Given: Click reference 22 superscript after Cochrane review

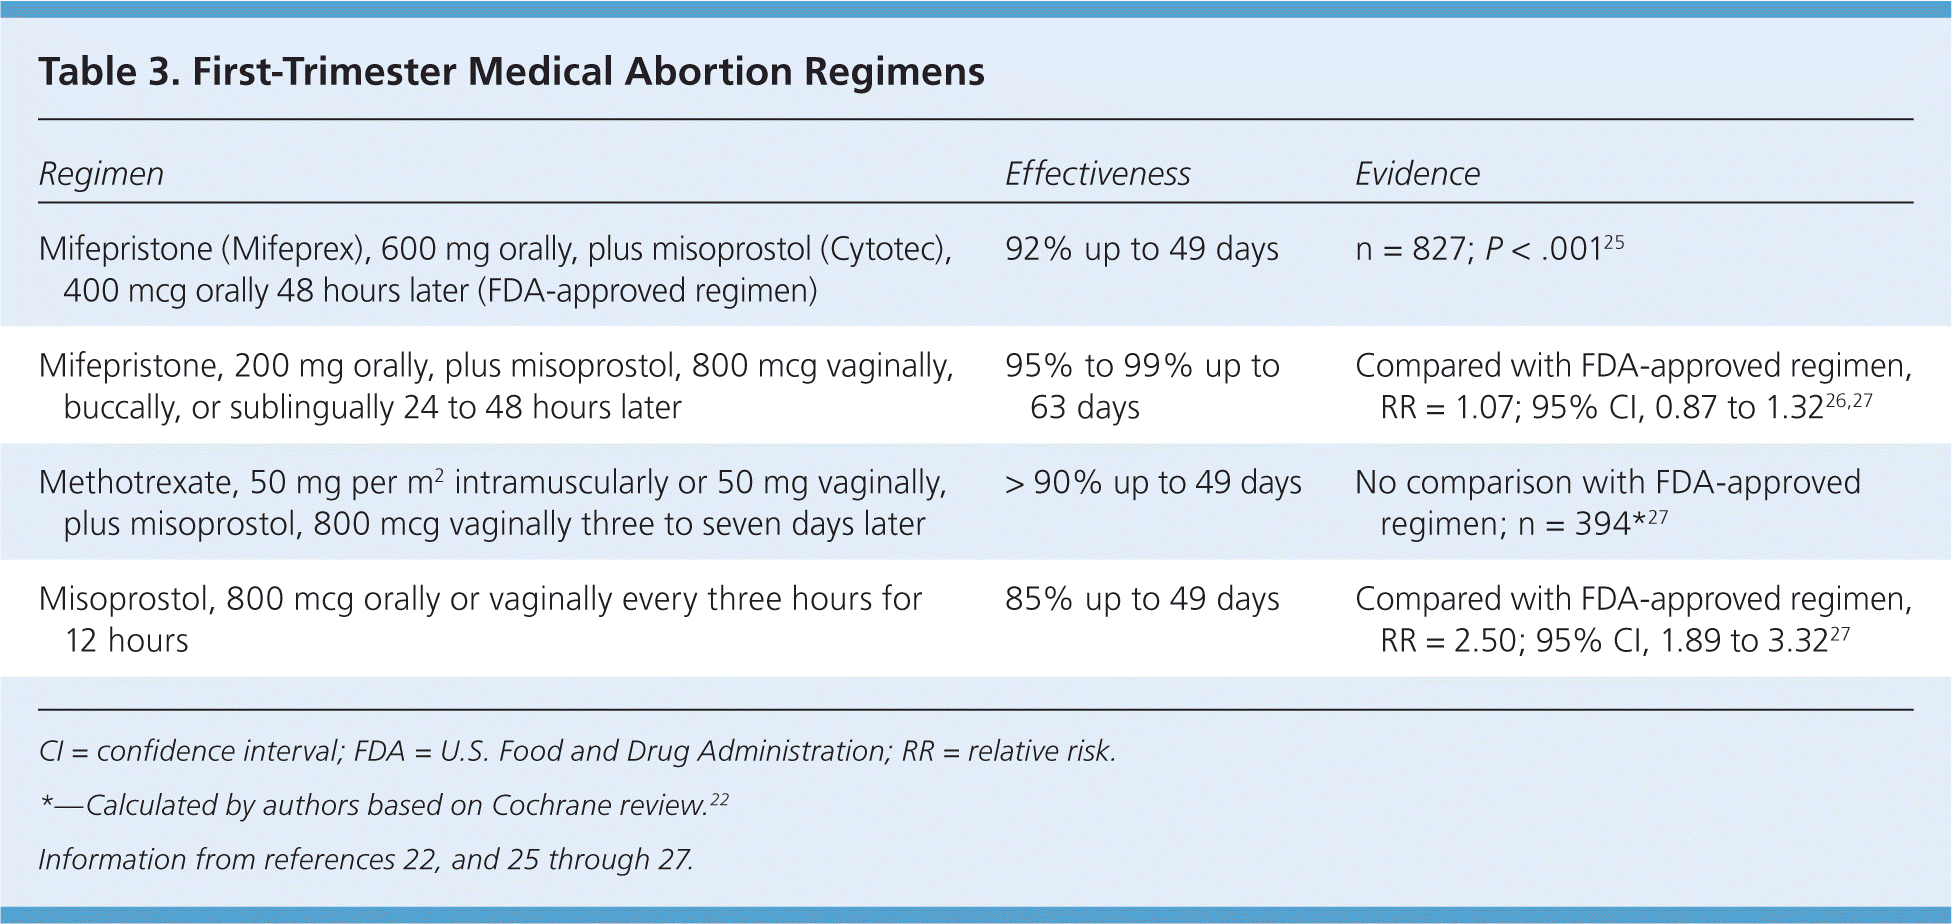Looking at the screenshot, I should point(719,799).
